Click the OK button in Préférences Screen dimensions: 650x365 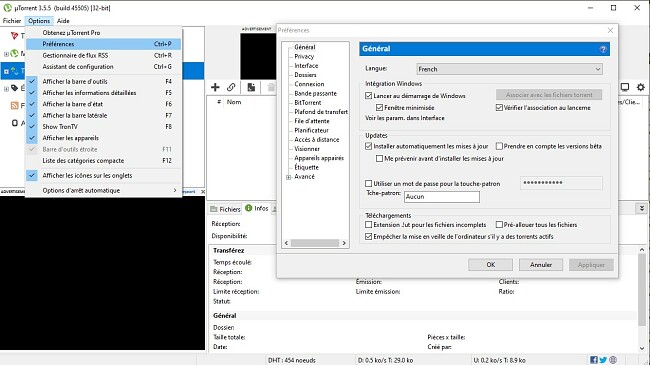coord(490,265)
